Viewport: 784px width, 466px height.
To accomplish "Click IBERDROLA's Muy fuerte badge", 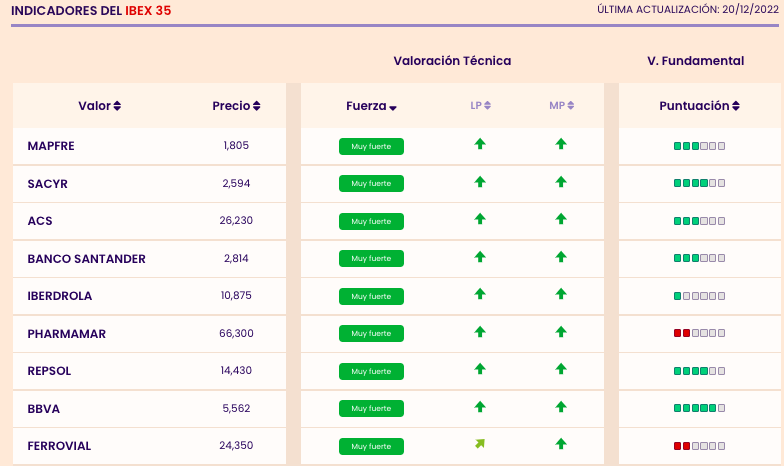I will coord(371,296).
